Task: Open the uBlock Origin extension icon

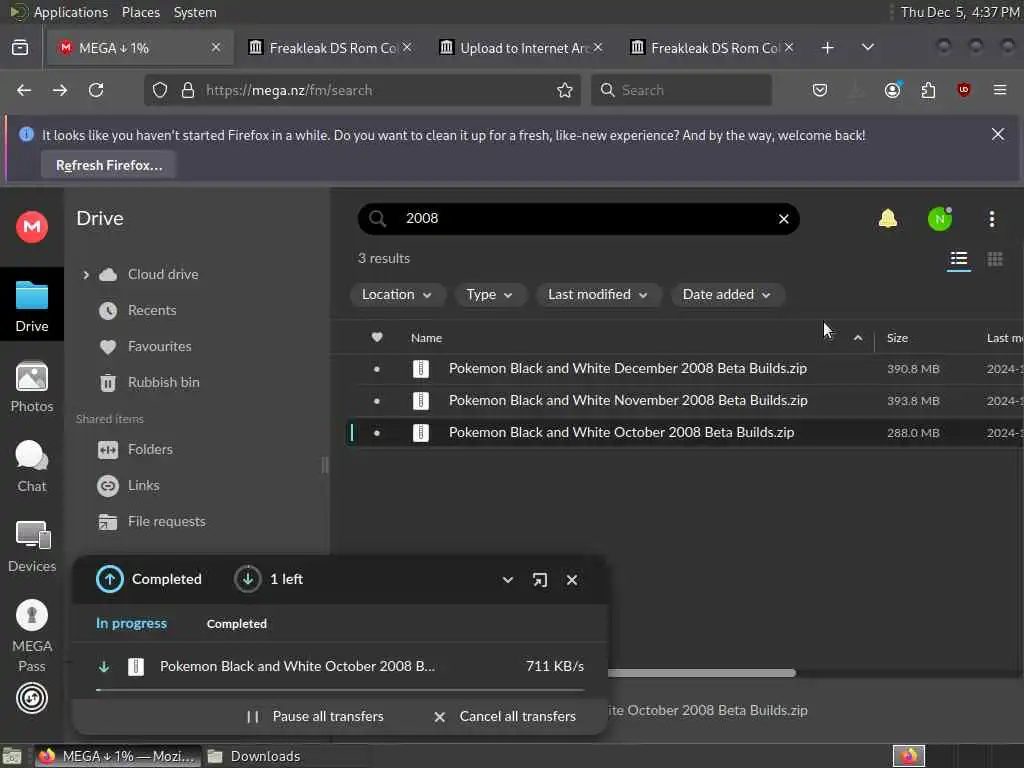Action: pos(963,90)
